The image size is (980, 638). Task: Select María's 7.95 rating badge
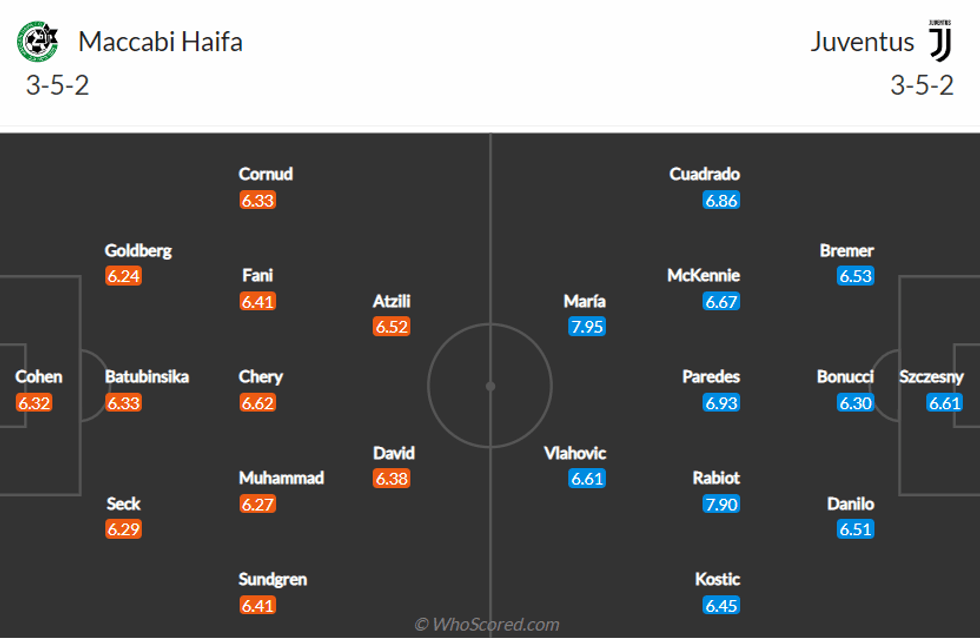[587, 327]
